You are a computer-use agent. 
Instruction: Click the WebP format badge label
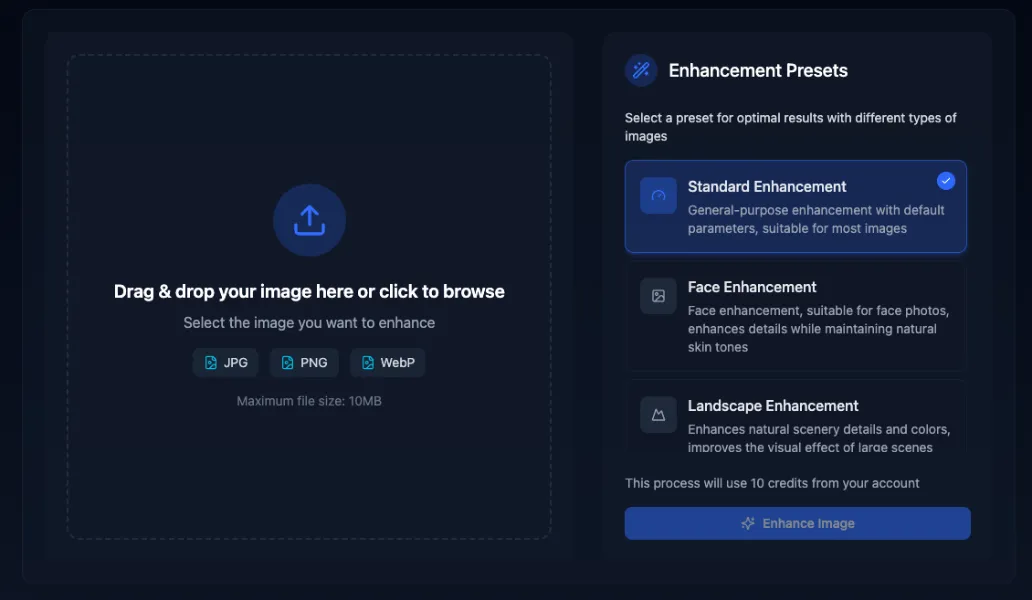(x=397, y=363)
